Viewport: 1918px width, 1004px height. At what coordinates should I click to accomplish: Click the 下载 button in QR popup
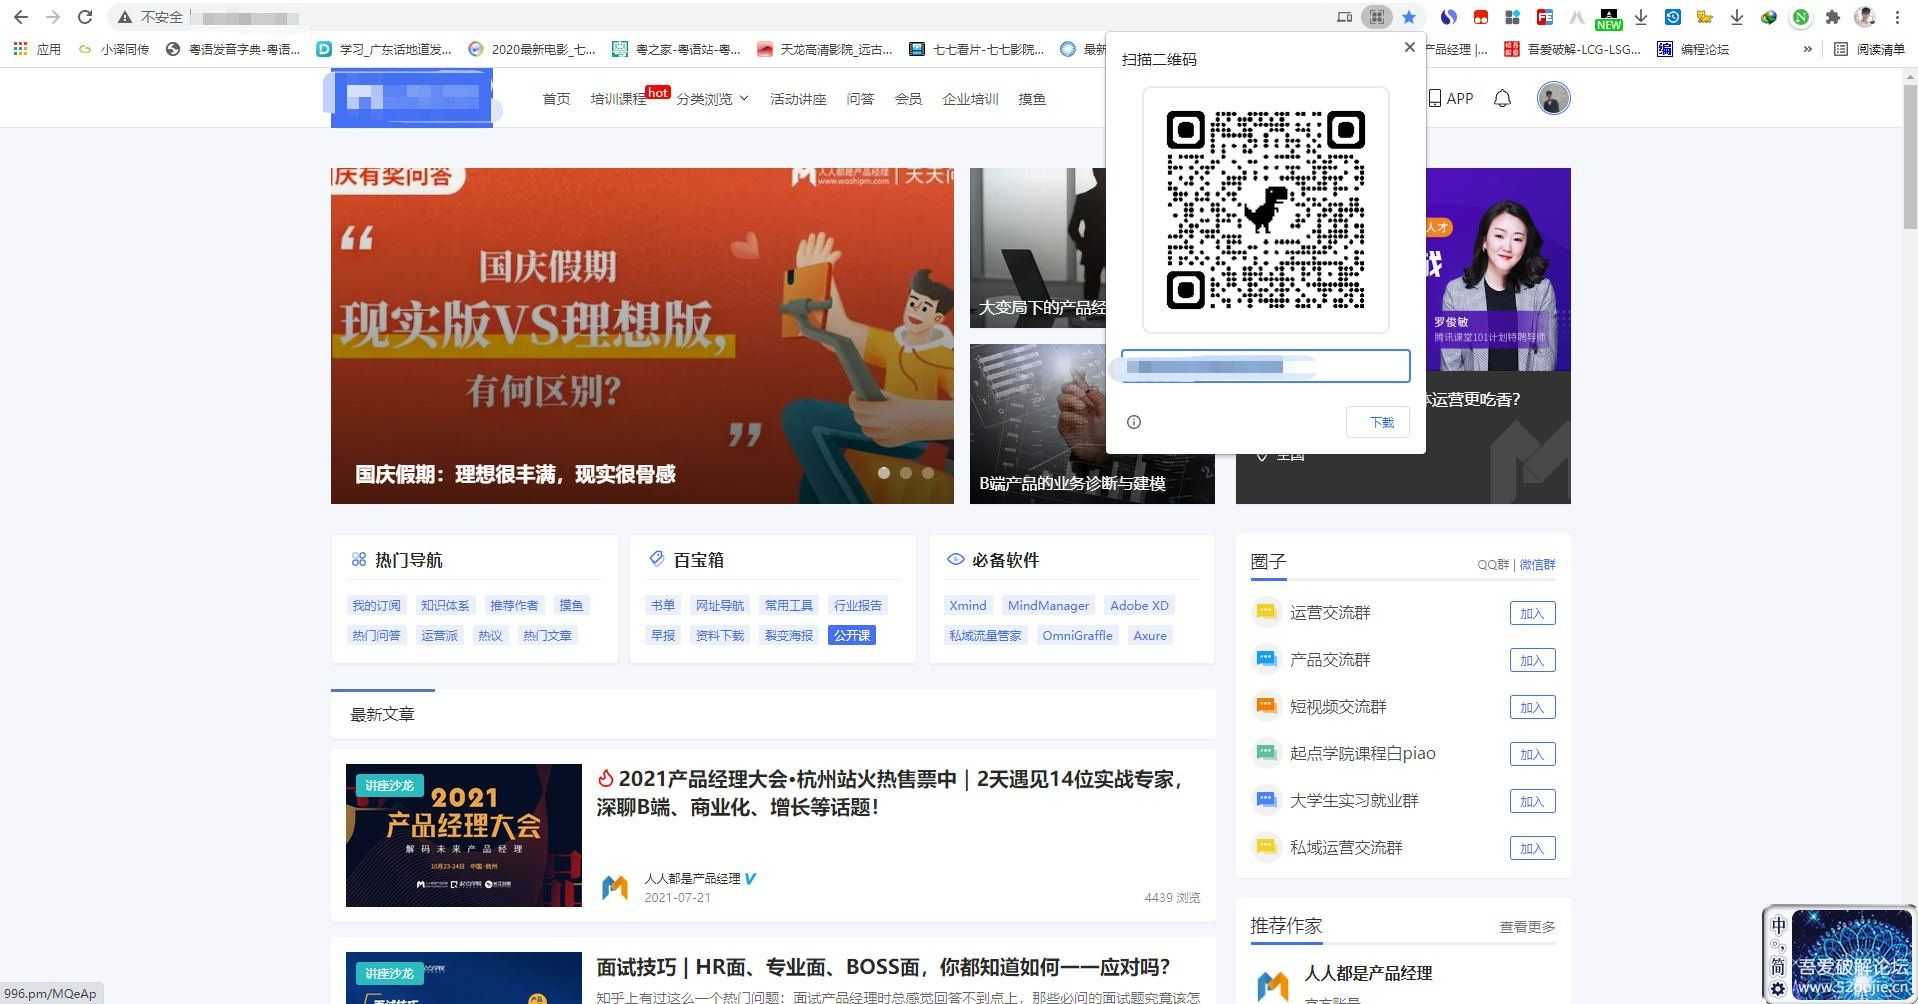pos(1378,422)
